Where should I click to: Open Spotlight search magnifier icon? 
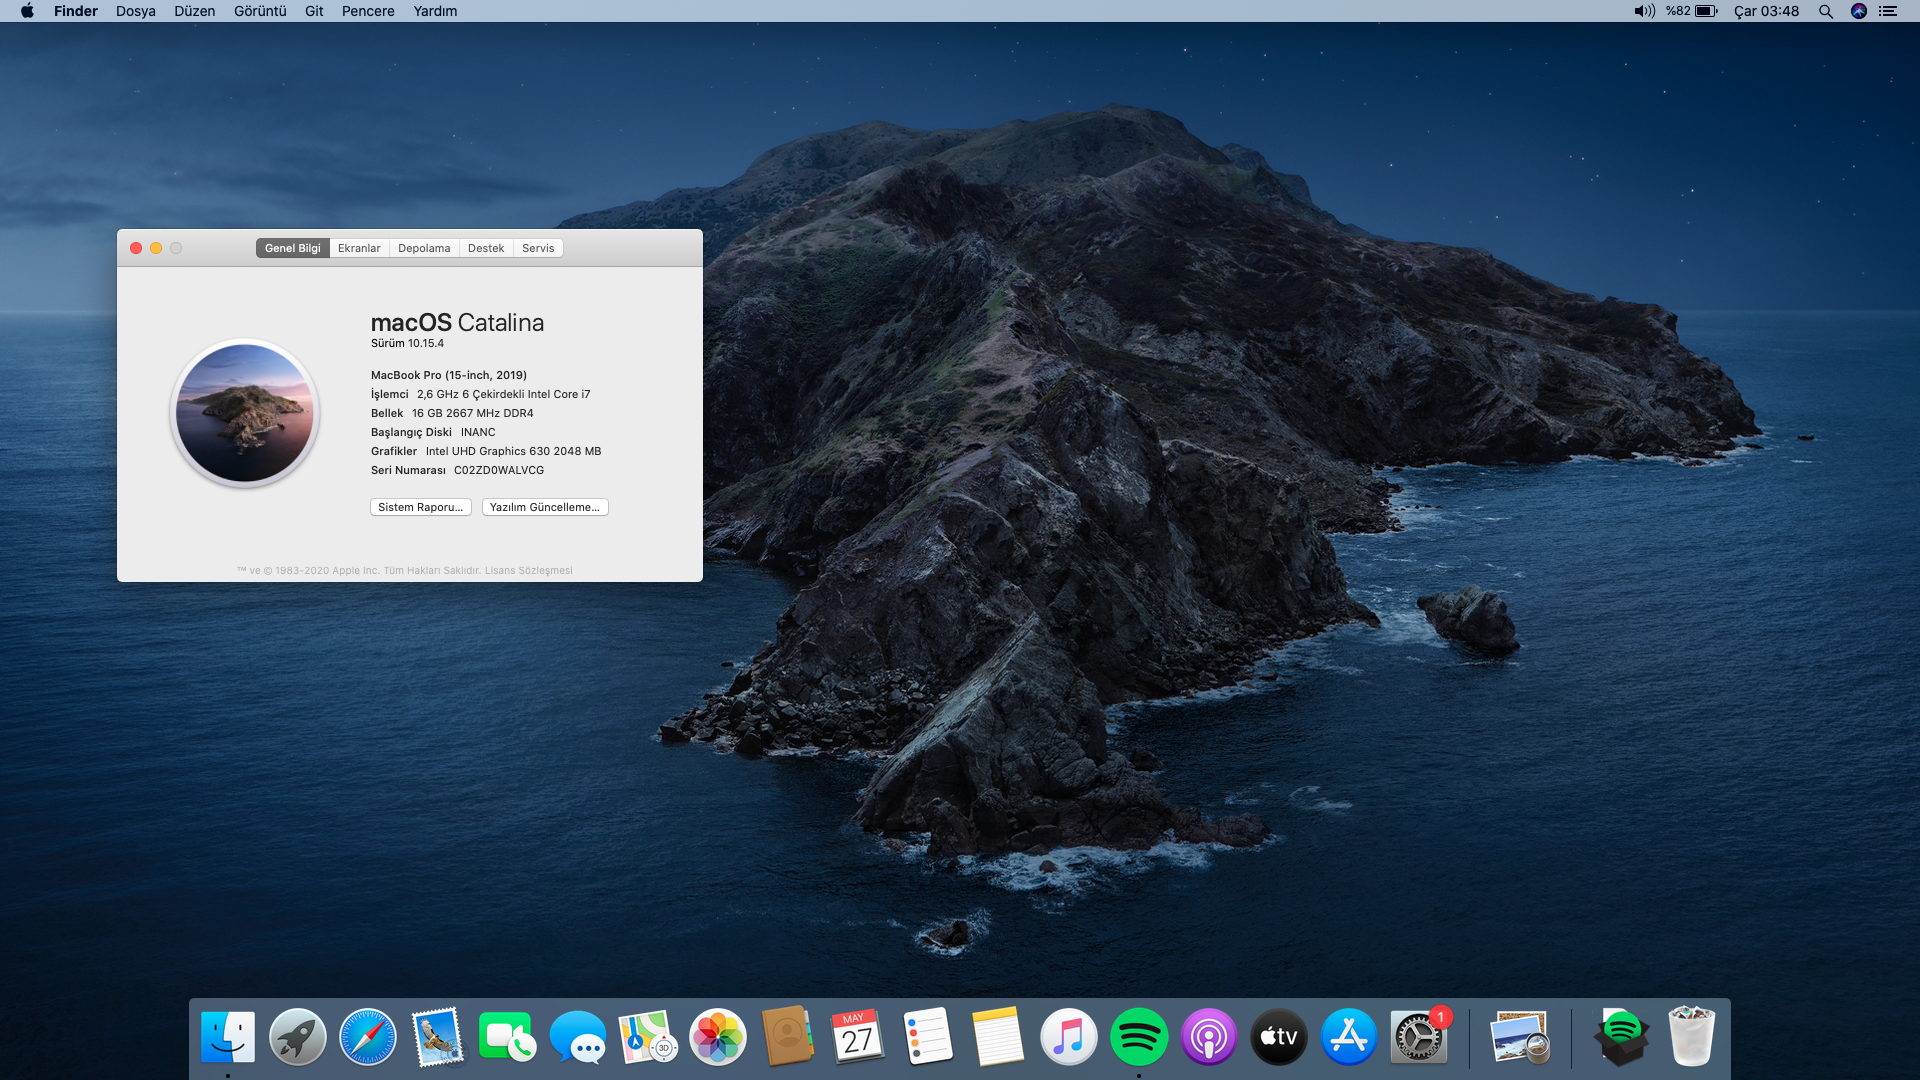1825,11
